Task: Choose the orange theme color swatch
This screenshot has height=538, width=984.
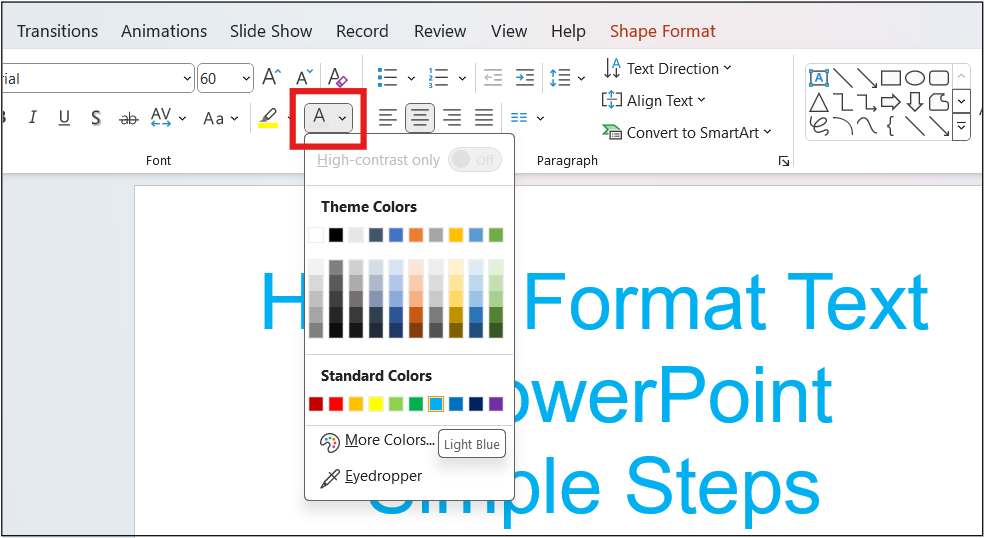Action: click(415, 235)
